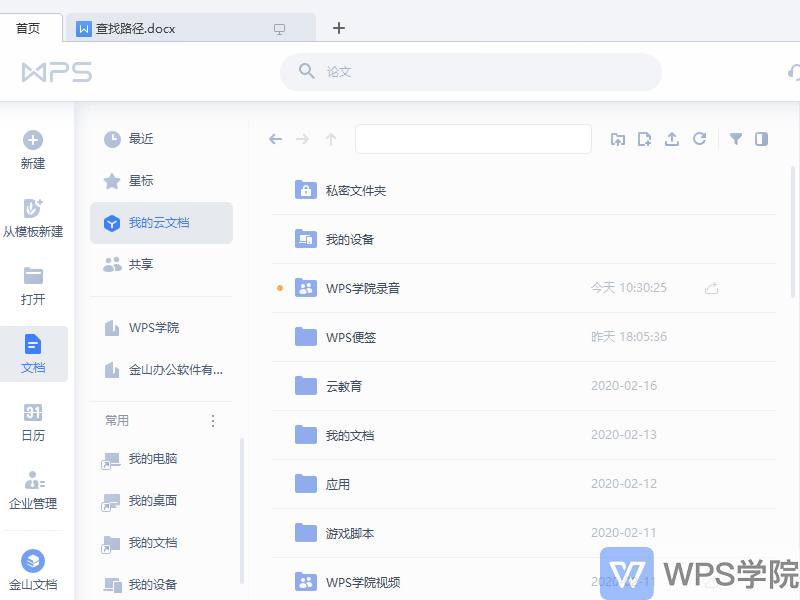Click the 2020-02-16 date

(x=623, y=386)
